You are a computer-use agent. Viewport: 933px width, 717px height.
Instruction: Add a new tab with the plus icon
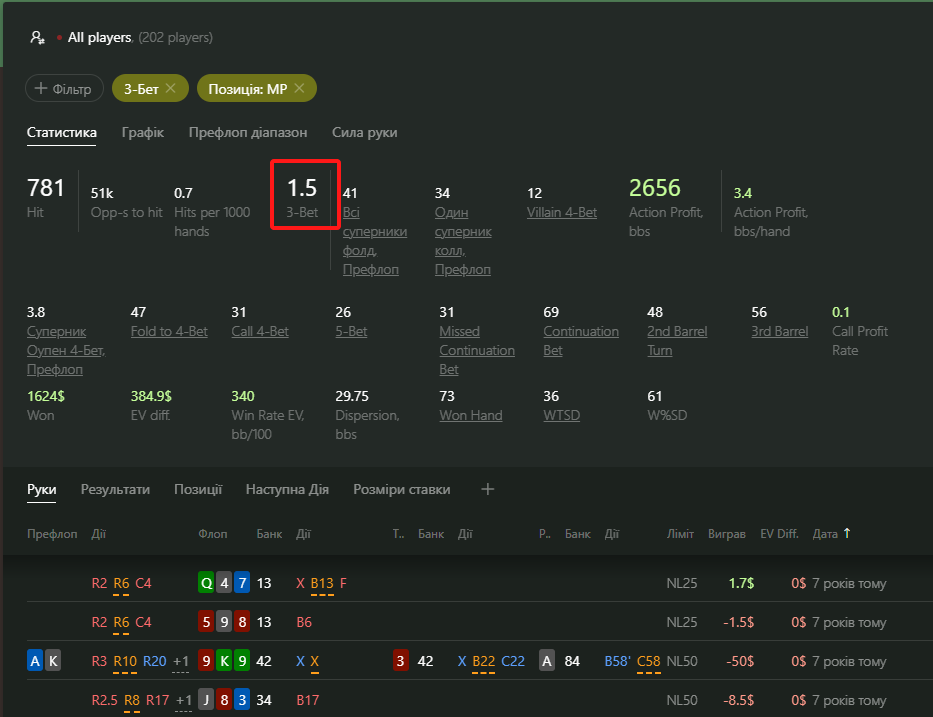point(487,489)
